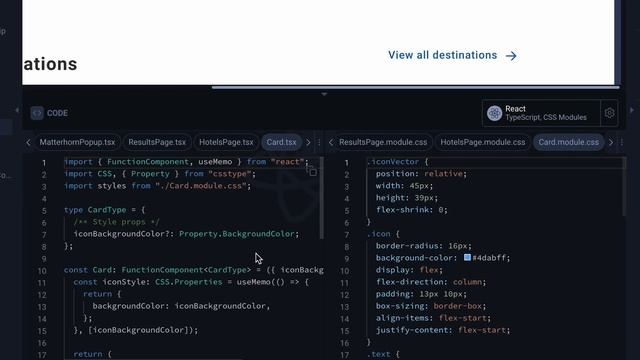Click 'justify-content: flex-start;' css line

click(x=443, y=330)
